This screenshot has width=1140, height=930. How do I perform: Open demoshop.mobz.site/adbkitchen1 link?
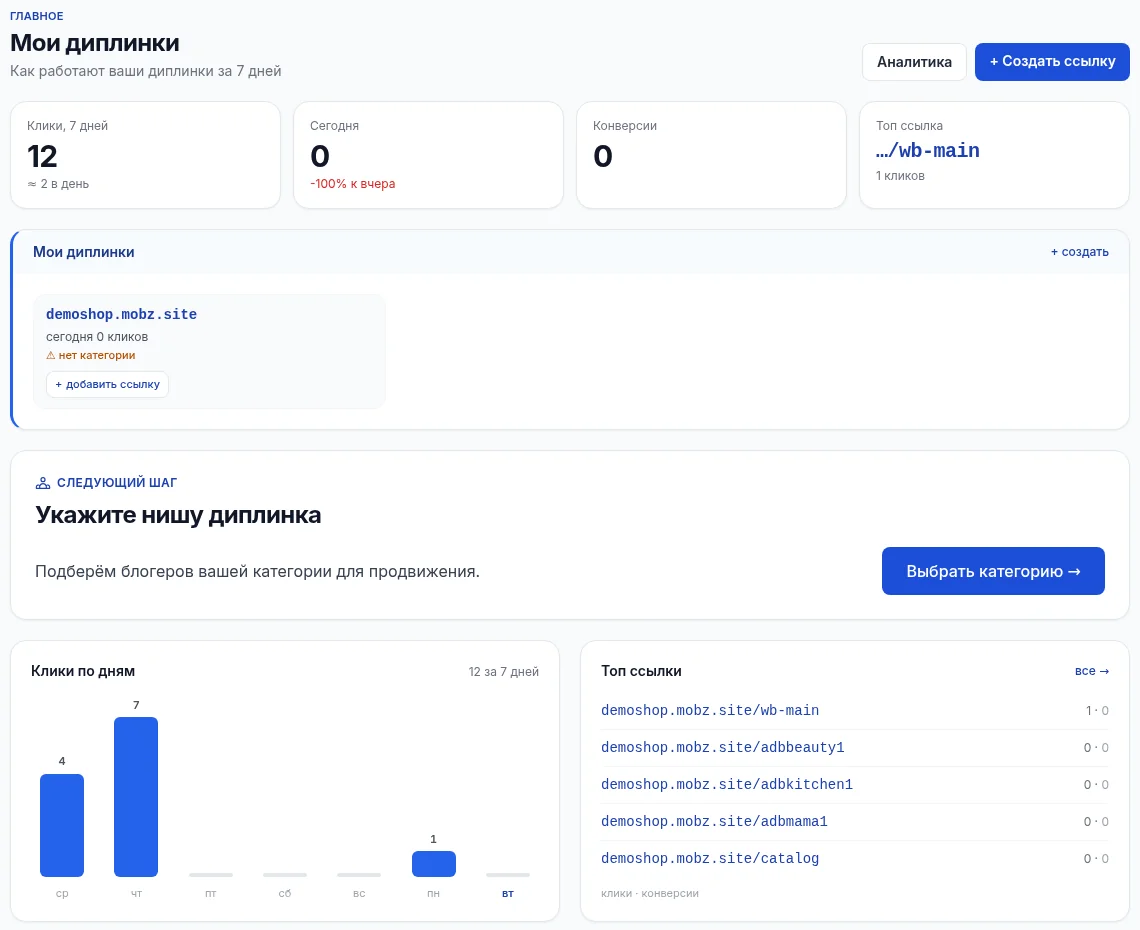pos(727,785)
